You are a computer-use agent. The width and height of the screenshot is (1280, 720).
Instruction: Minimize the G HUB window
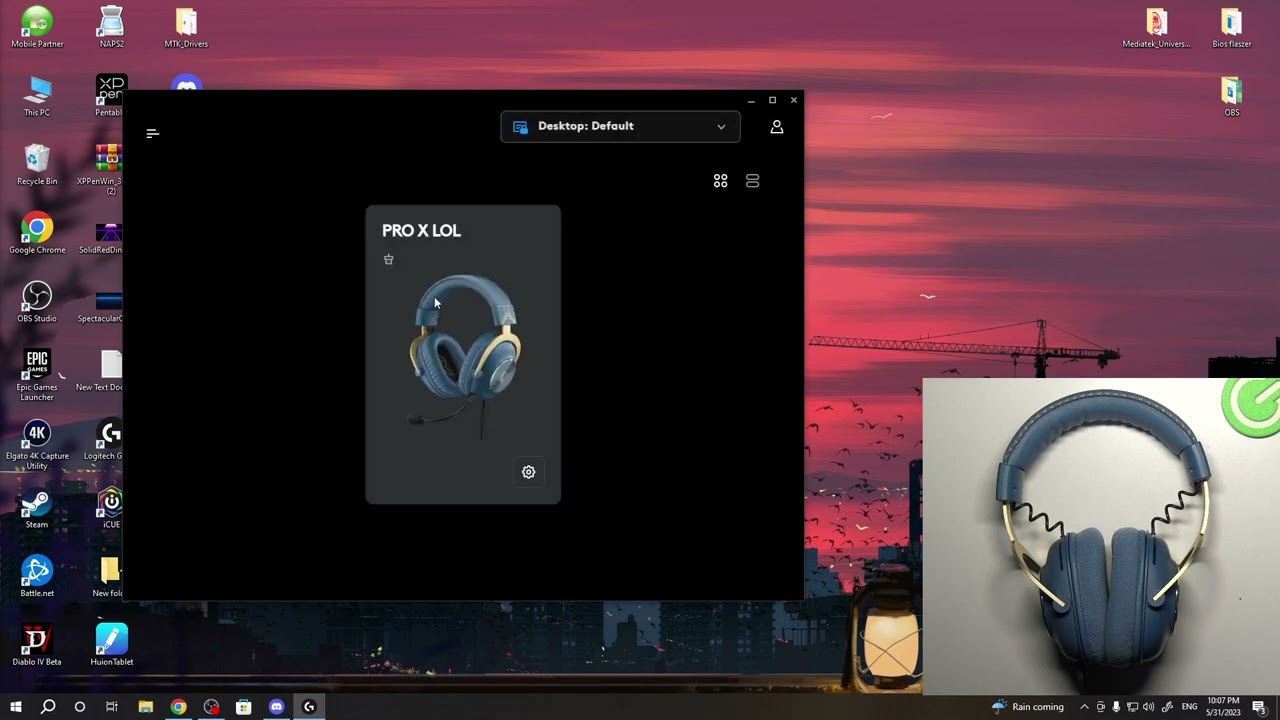(x=751, y=100)
